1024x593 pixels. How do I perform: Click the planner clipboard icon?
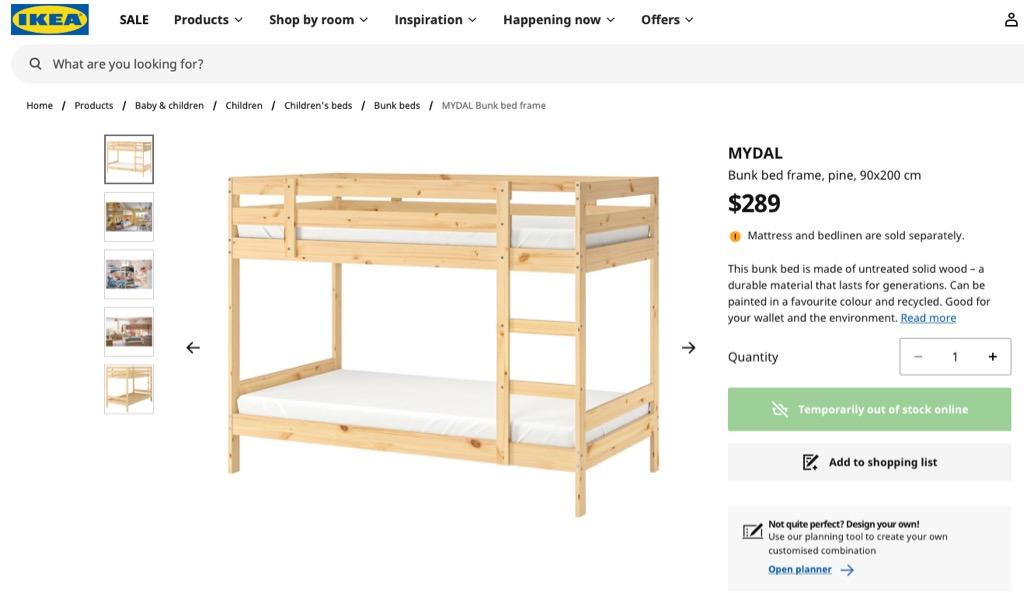tap(750, 531)
